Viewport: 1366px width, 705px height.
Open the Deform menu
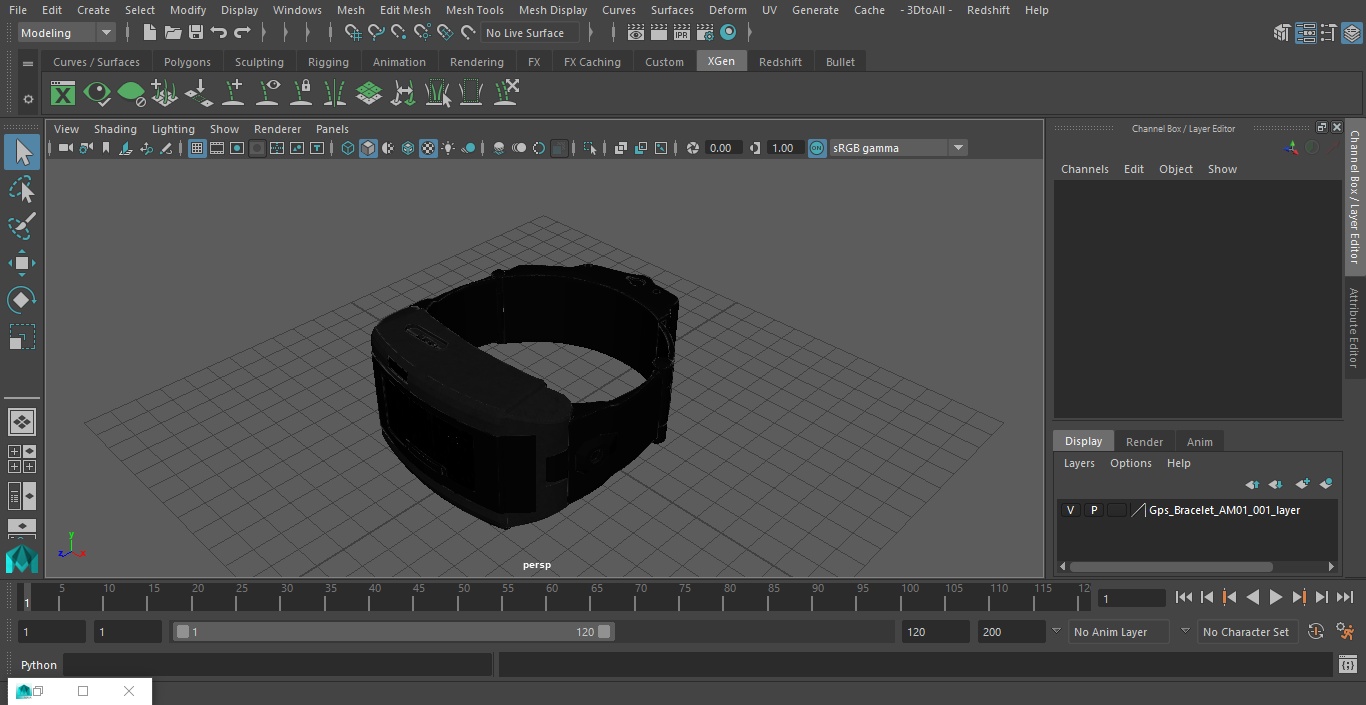coord(727,10)
